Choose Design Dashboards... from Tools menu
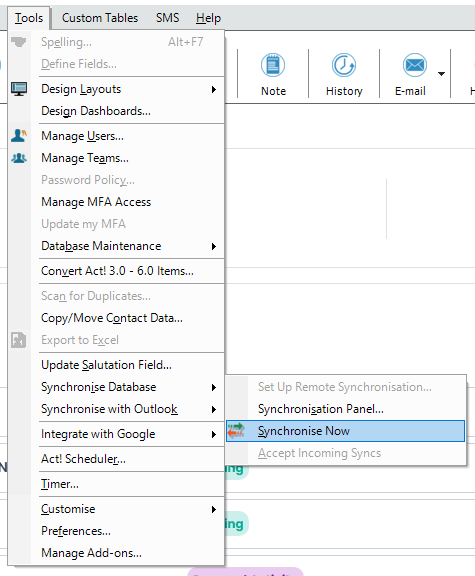The image size is (475, 576). click(116, 111)
